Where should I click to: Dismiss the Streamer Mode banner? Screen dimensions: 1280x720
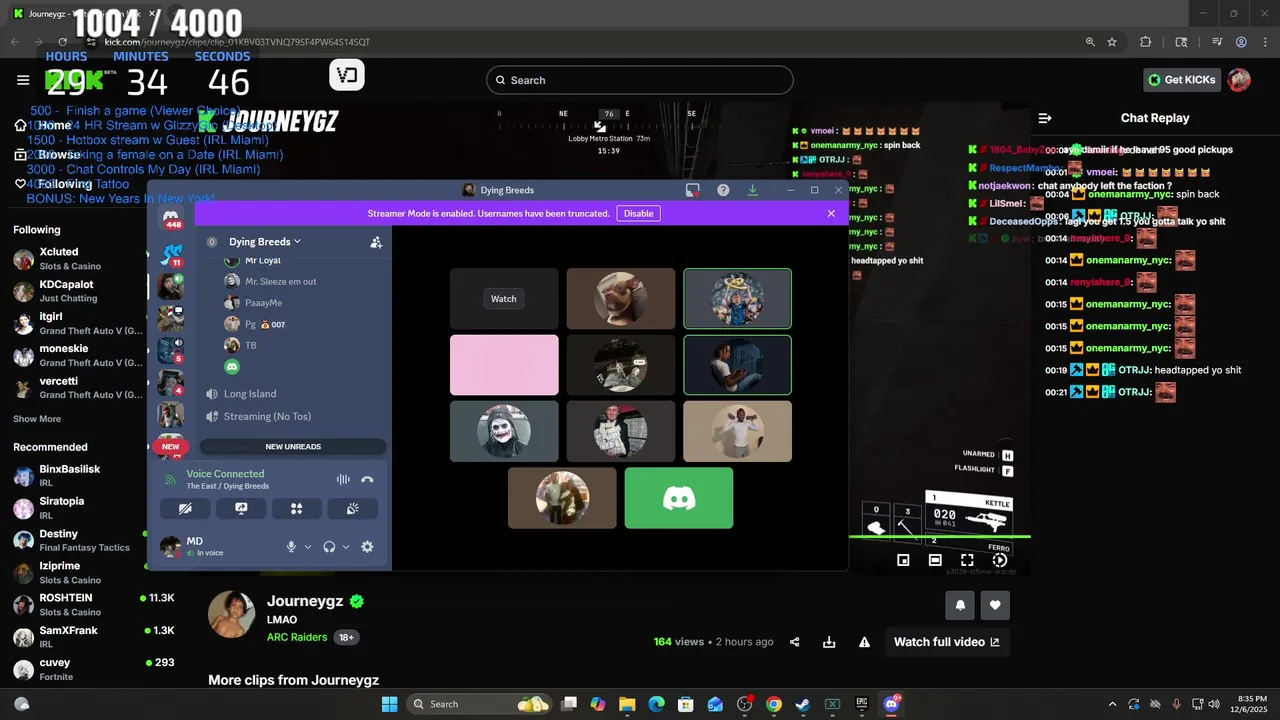coord(831,213)
